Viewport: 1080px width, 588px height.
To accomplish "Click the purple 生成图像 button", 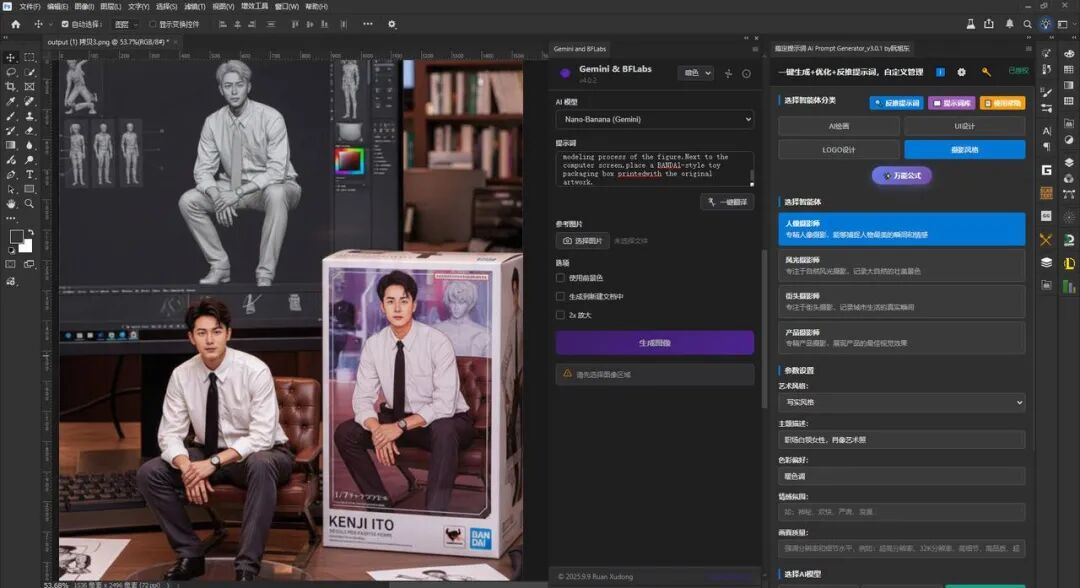I will (654, 342).
